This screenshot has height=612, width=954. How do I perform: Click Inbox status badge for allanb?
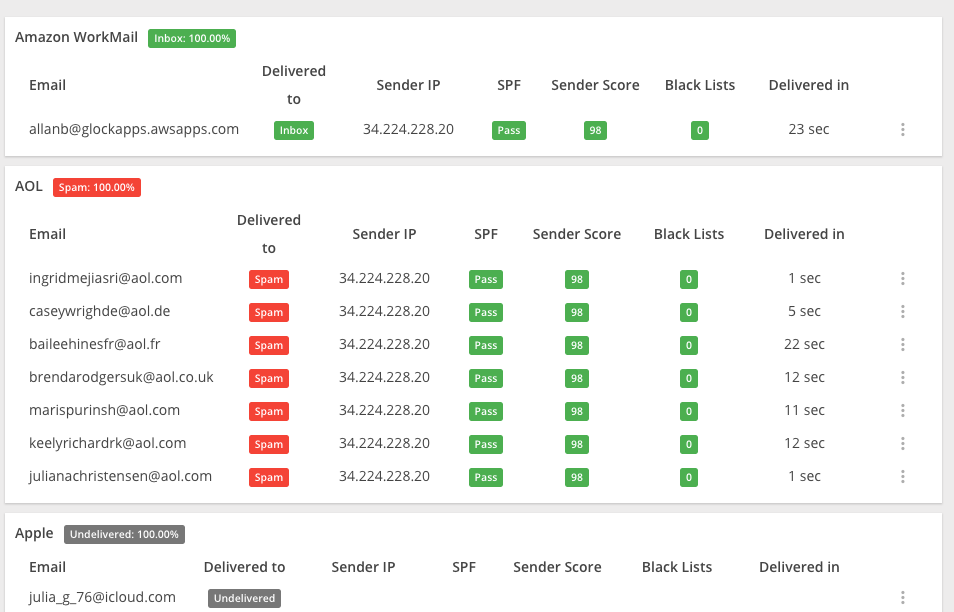click(294, 130)
